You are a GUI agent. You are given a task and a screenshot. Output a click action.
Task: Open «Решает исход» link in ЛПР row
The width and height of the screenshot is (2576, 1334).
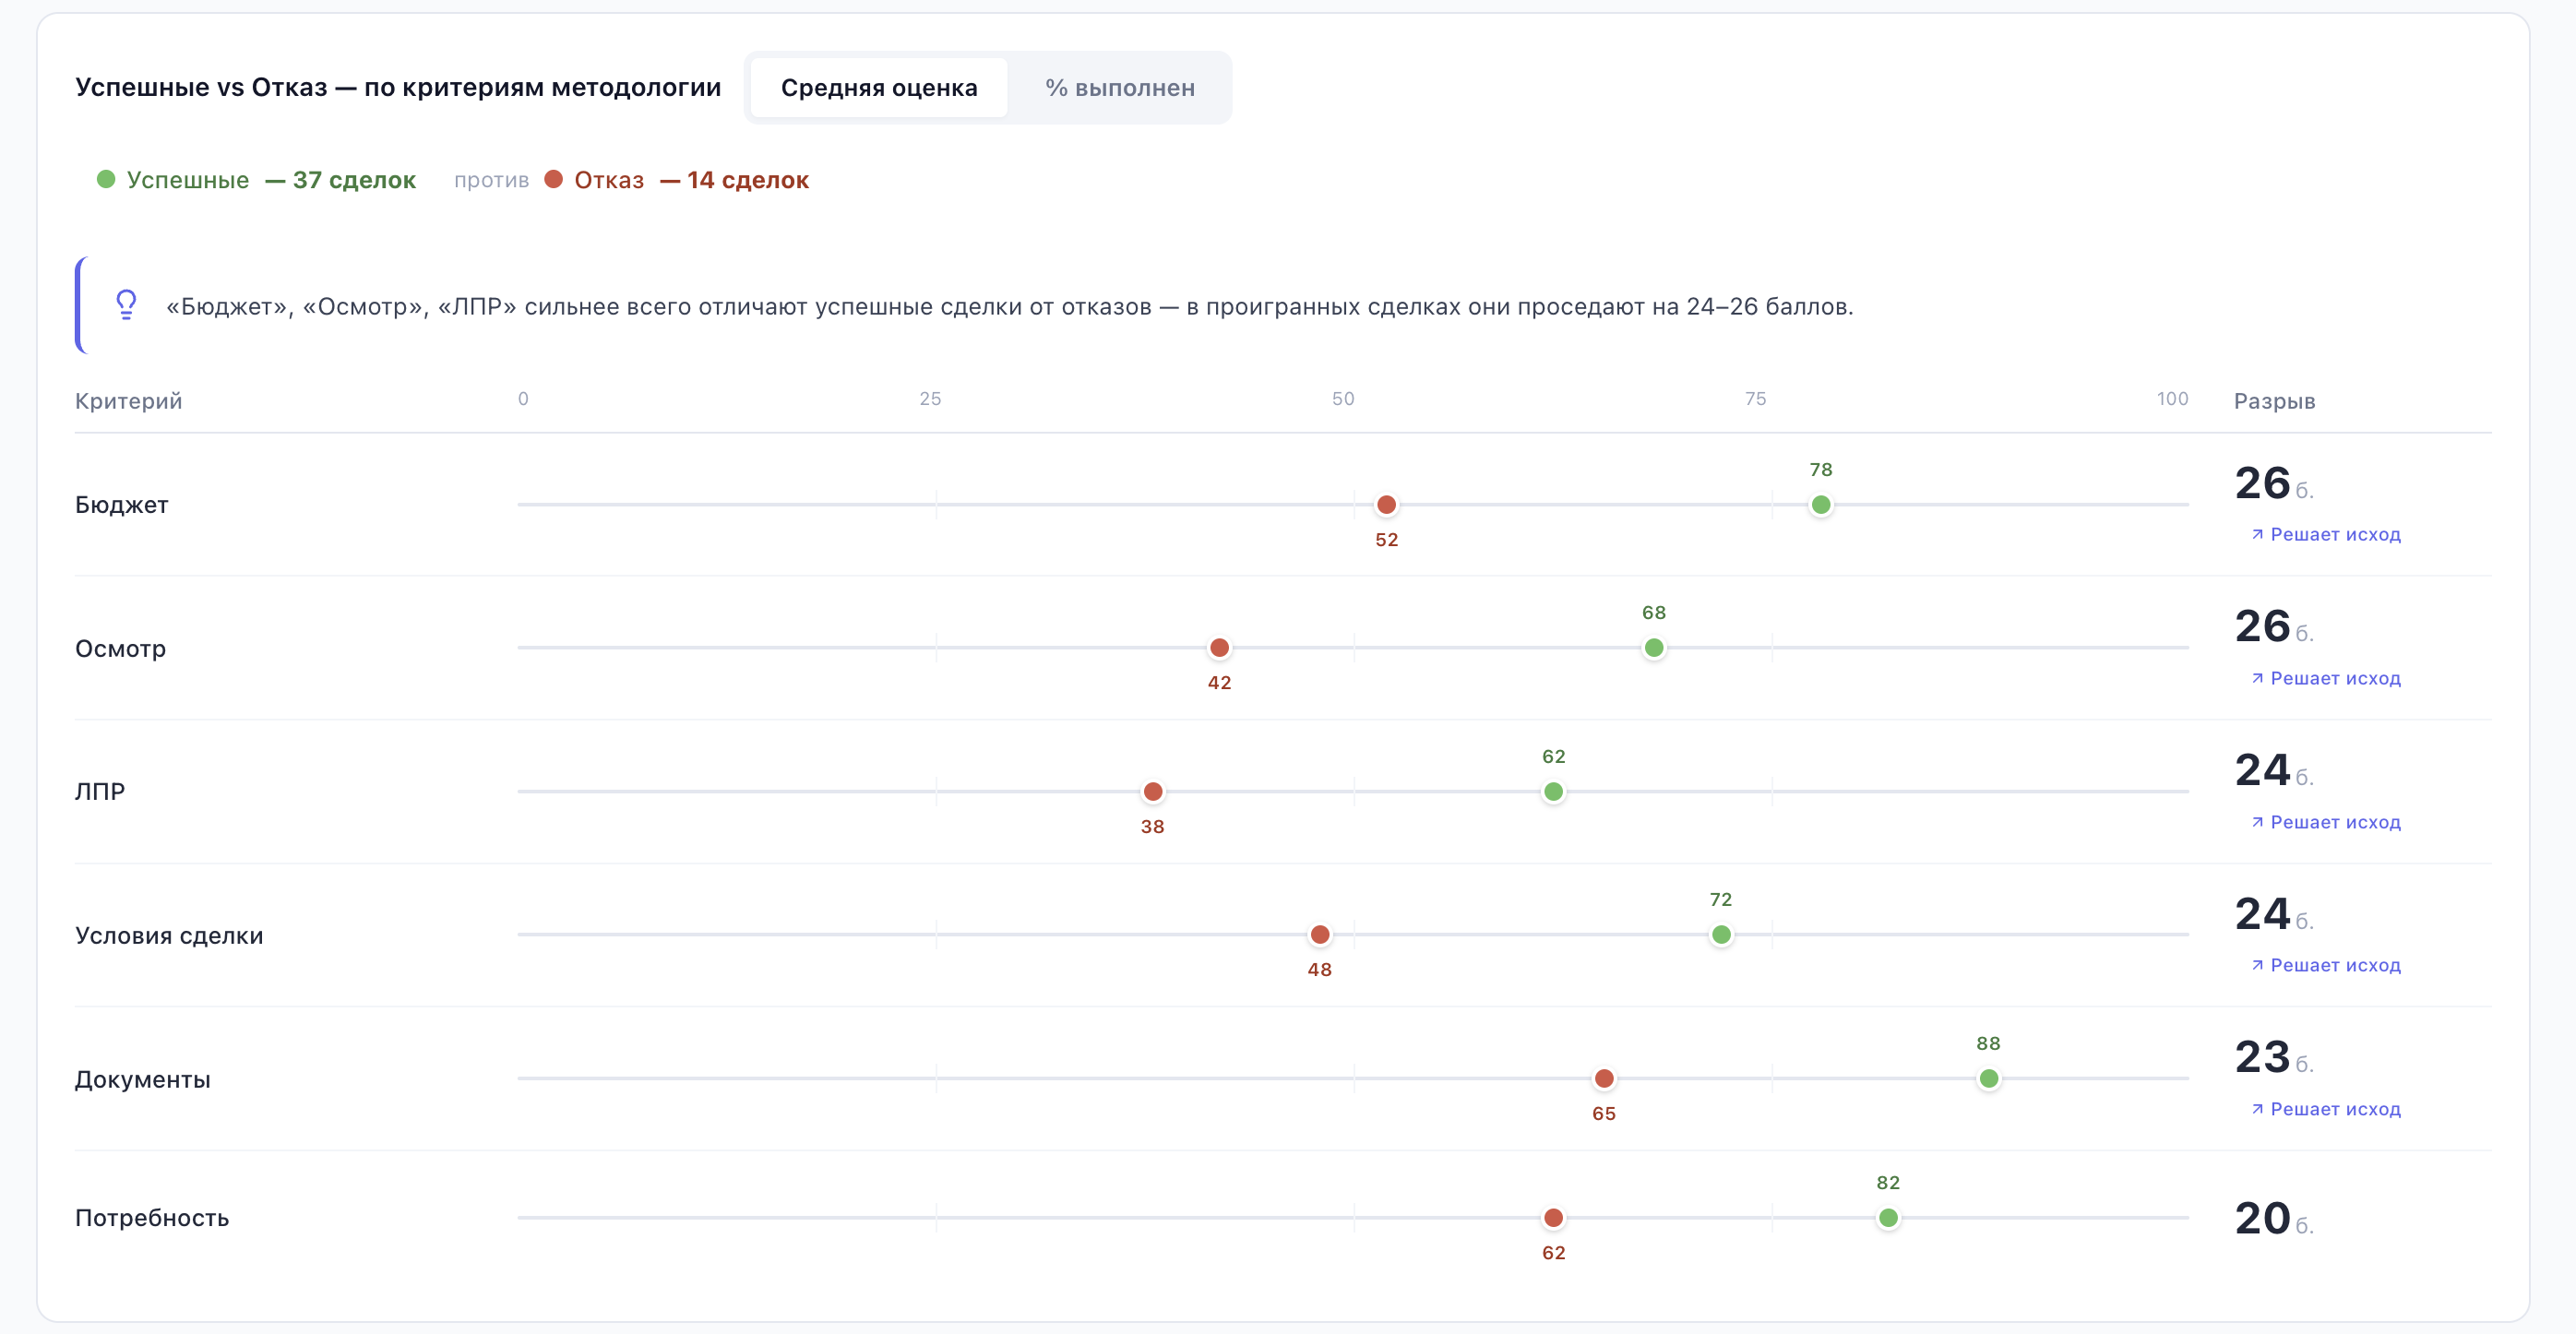point(2325,822)
